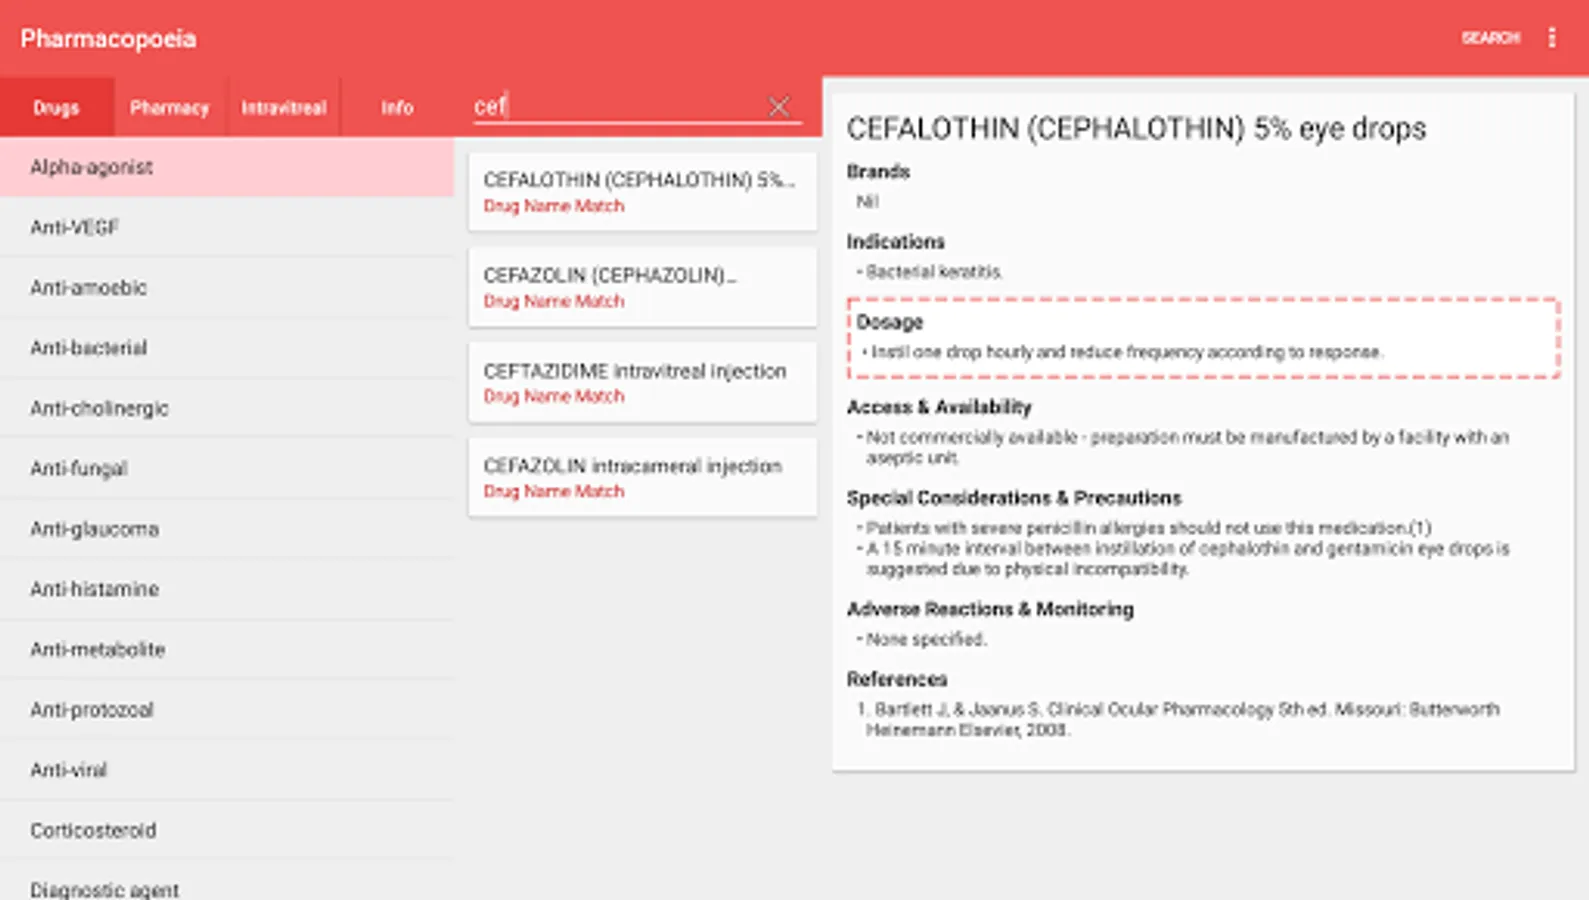Choose the Anti-amoebic category
This screenshot has width=1589, height=900.
(227, 288)
